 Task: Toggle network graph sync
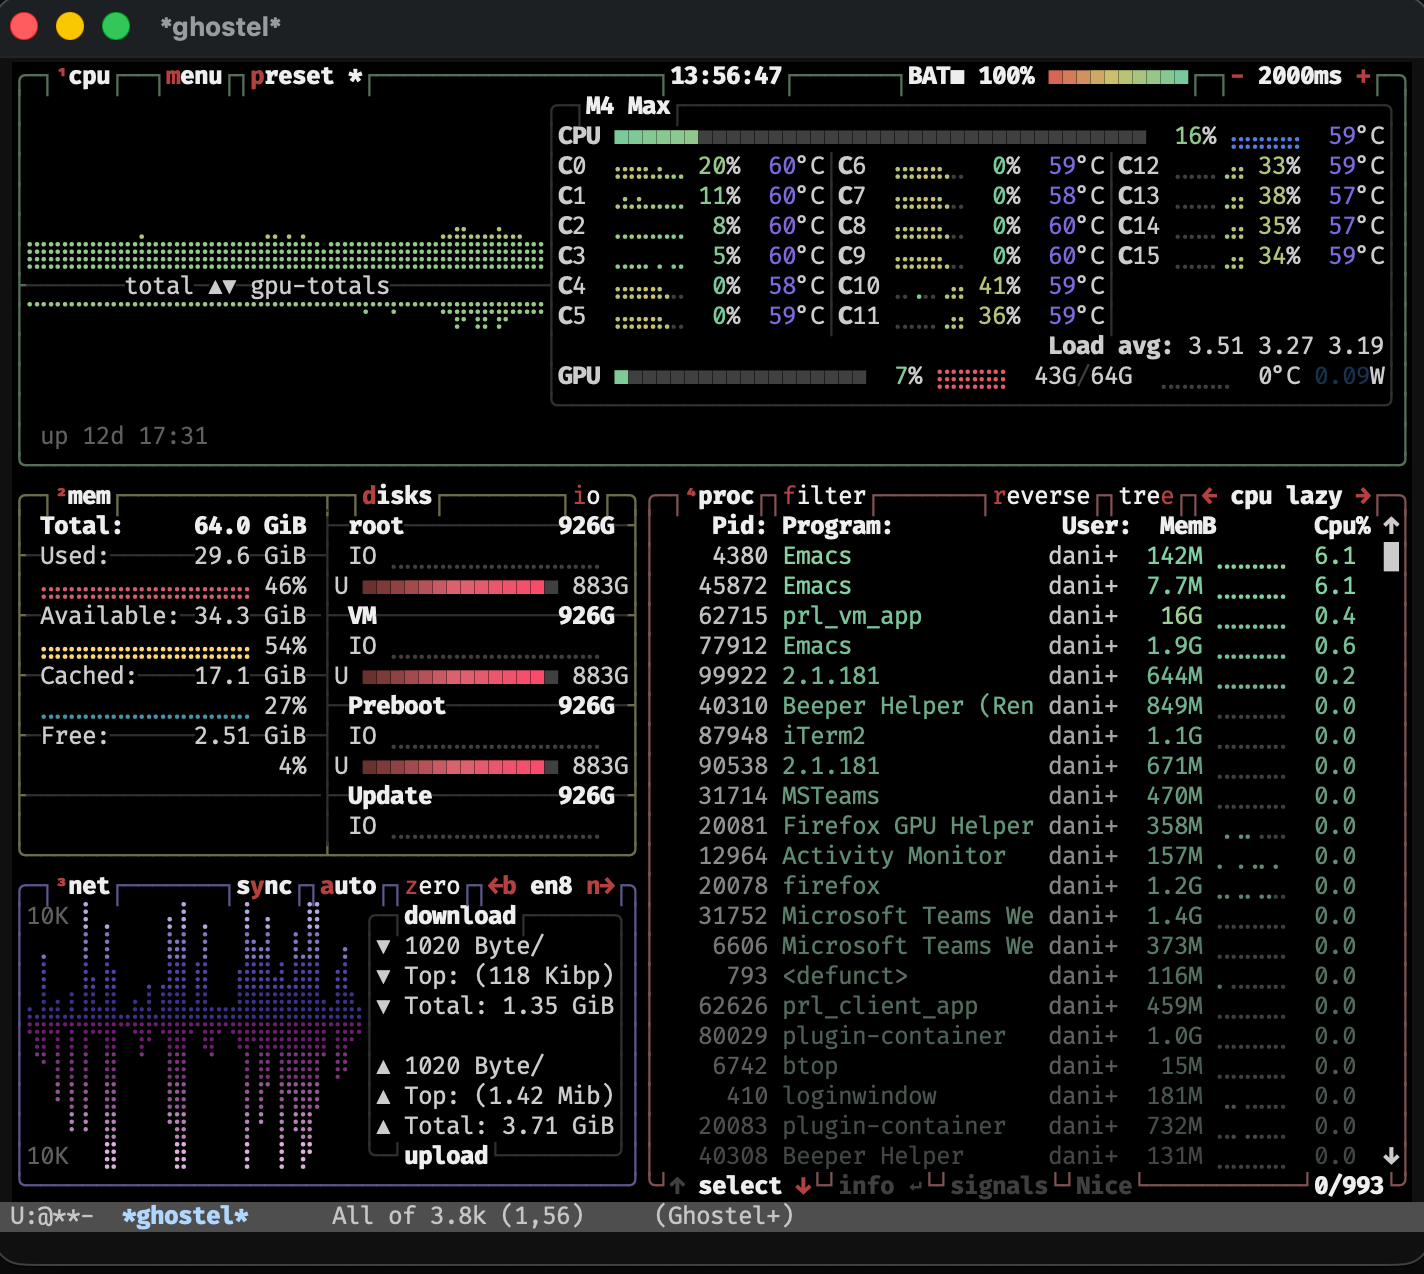pyautogui.click(x=264, y=886)
